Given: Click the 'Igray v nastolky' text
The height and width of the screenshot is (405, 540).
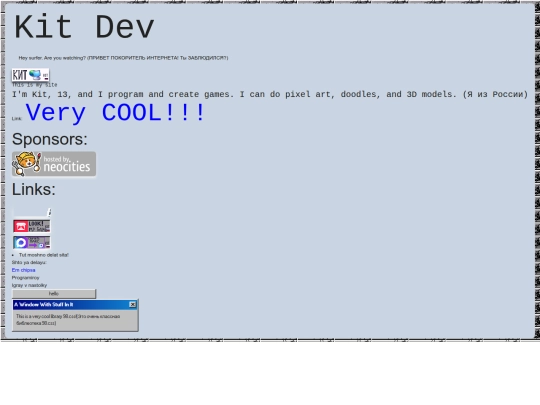Looking at the screenshot, I should (x=29, y=285).
